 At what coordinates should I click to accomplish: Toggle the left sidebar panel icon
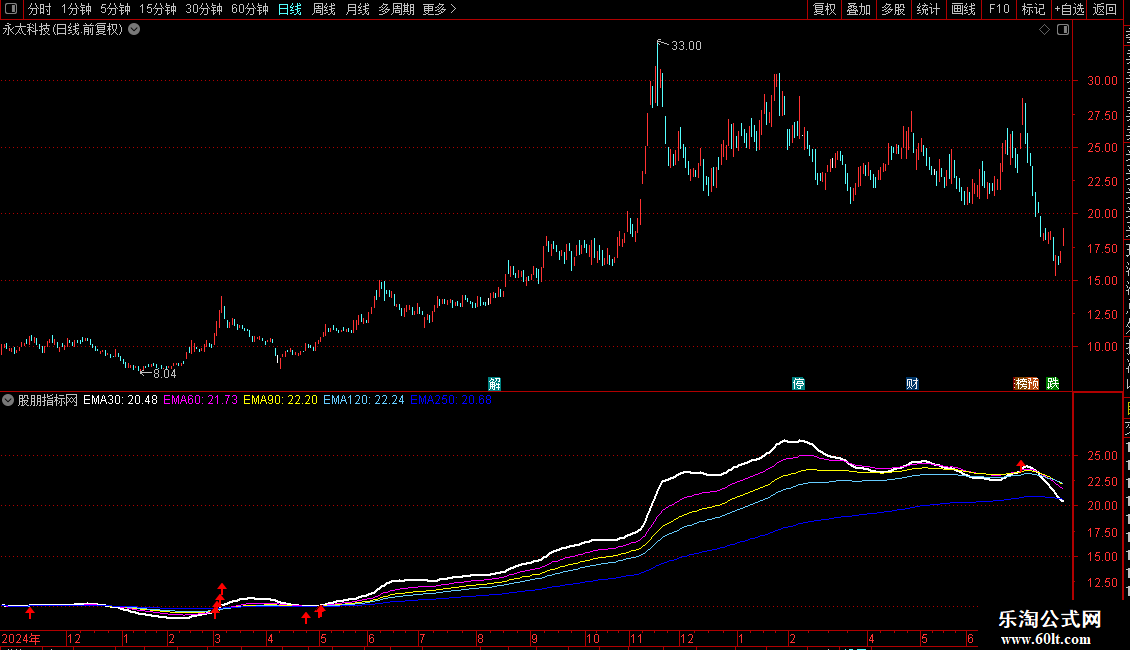tap(11, 9)
